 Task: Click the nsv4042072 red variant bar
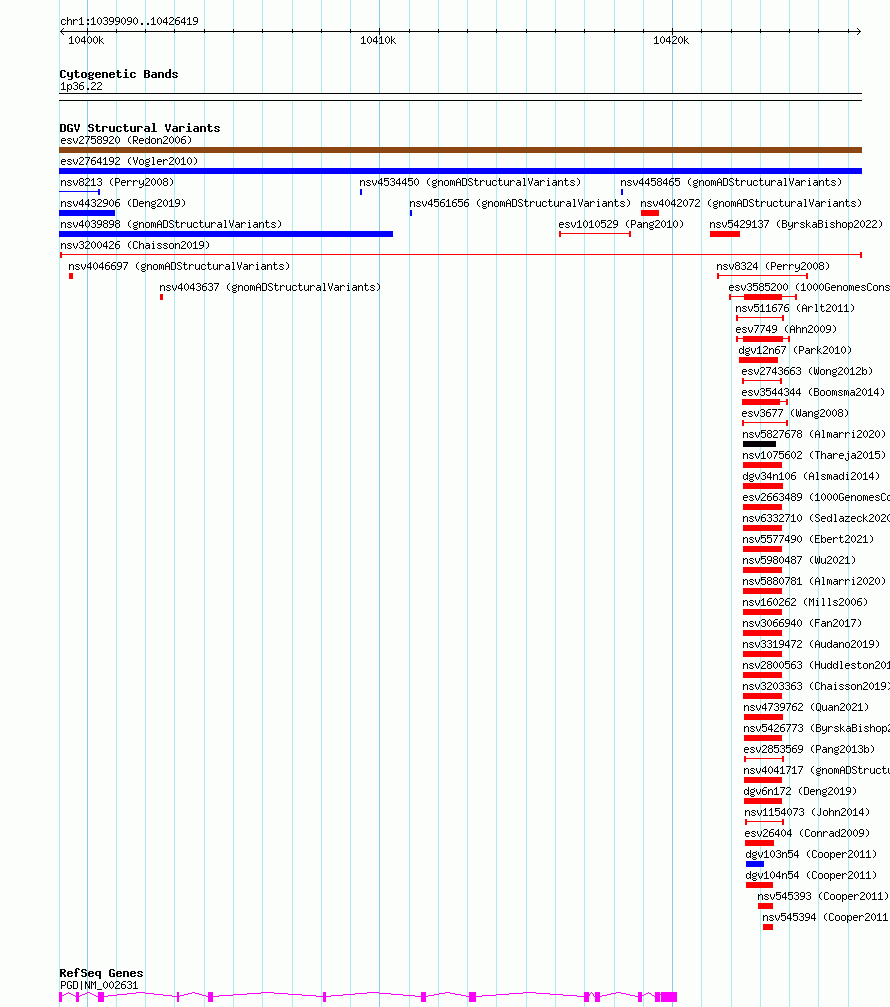pos(650,213)
